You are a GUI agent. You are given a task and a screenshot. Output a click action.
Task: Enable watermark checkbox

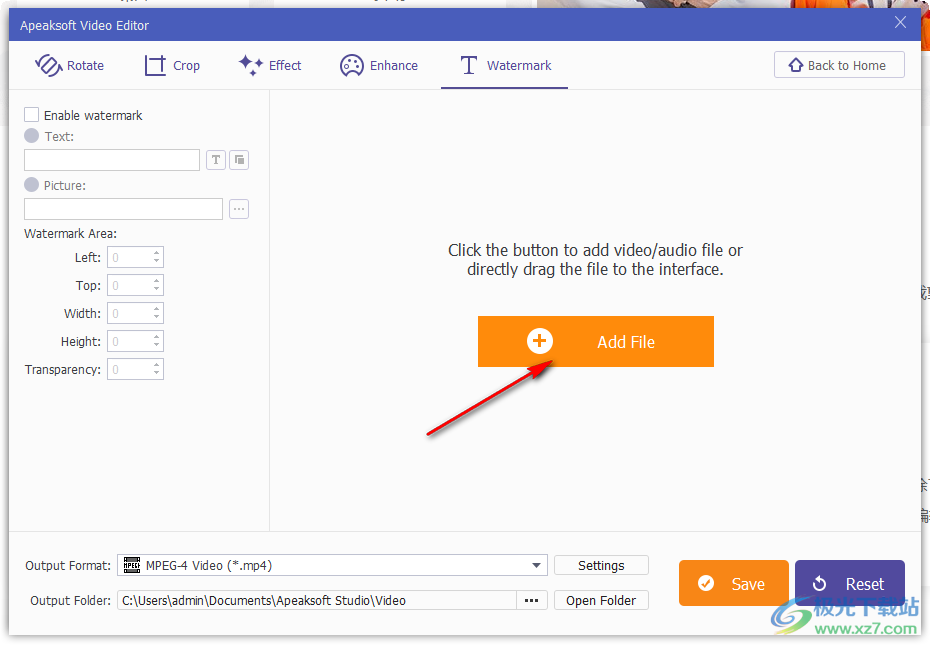pos(31,115)
